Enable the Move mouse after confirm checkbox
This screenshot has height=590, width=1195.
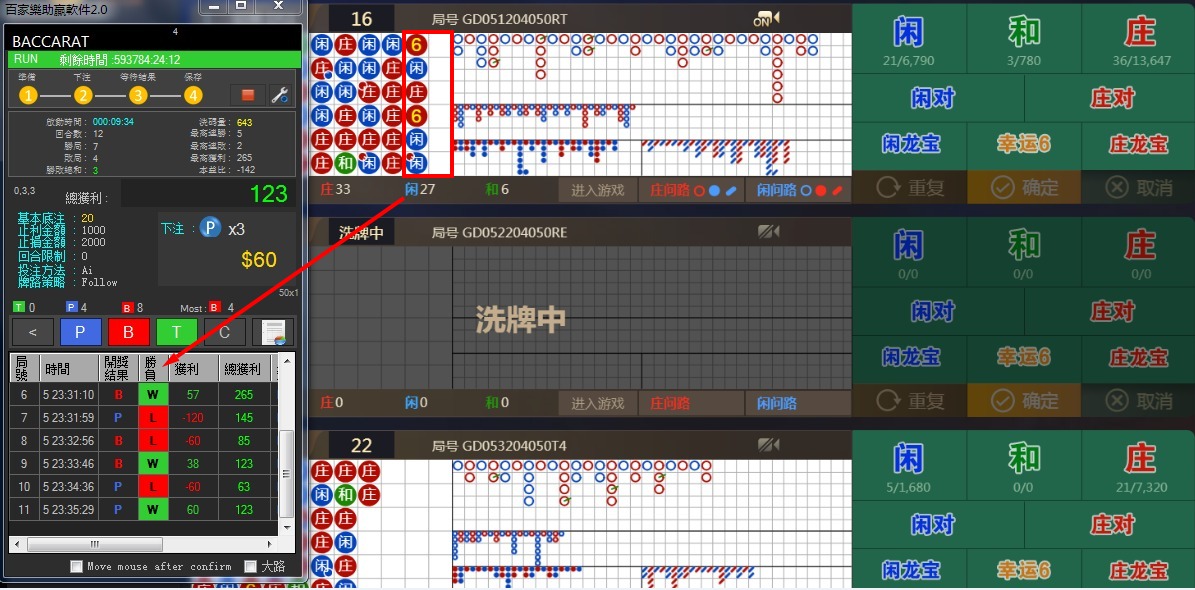[75, 565]
